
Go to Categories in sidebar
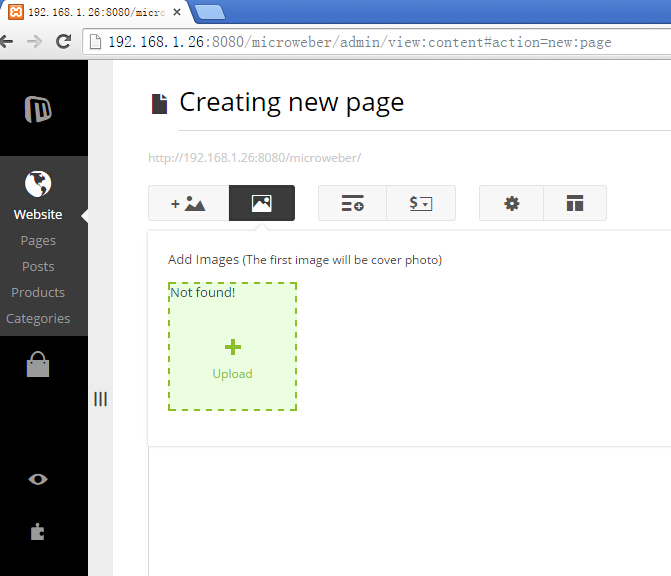38,318
